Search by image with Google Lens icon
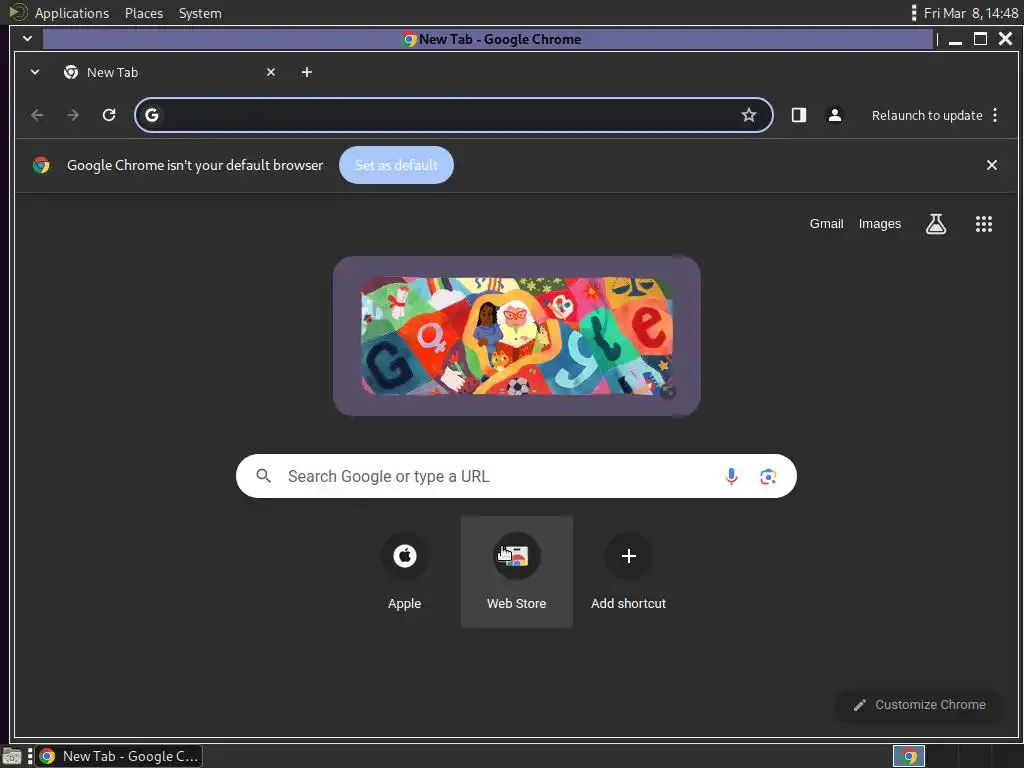The image size is (1024, 768). point(768,476)
